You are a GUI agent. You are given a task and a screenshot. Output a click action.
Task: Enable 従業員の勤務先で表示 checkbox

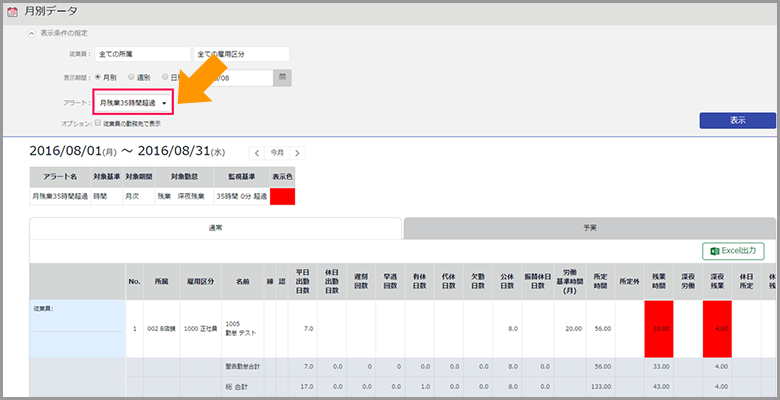click(97, 123)
